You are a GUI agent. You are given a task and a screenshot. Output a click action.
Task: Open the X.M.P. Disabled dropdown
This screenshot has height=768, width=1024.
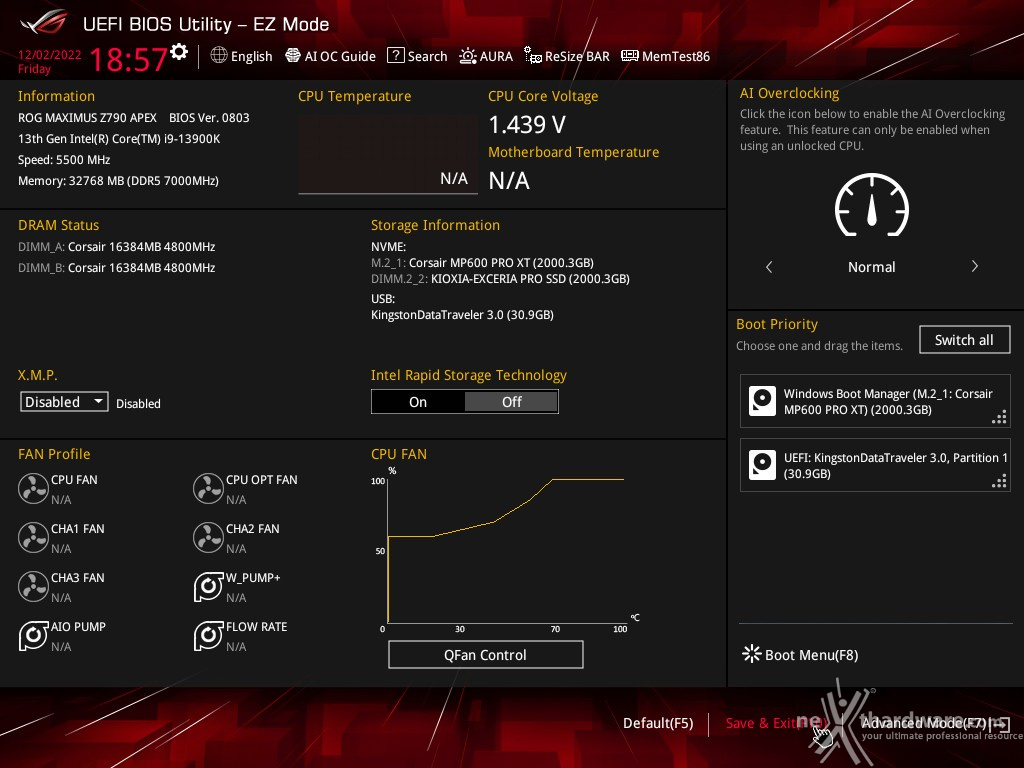64,402
